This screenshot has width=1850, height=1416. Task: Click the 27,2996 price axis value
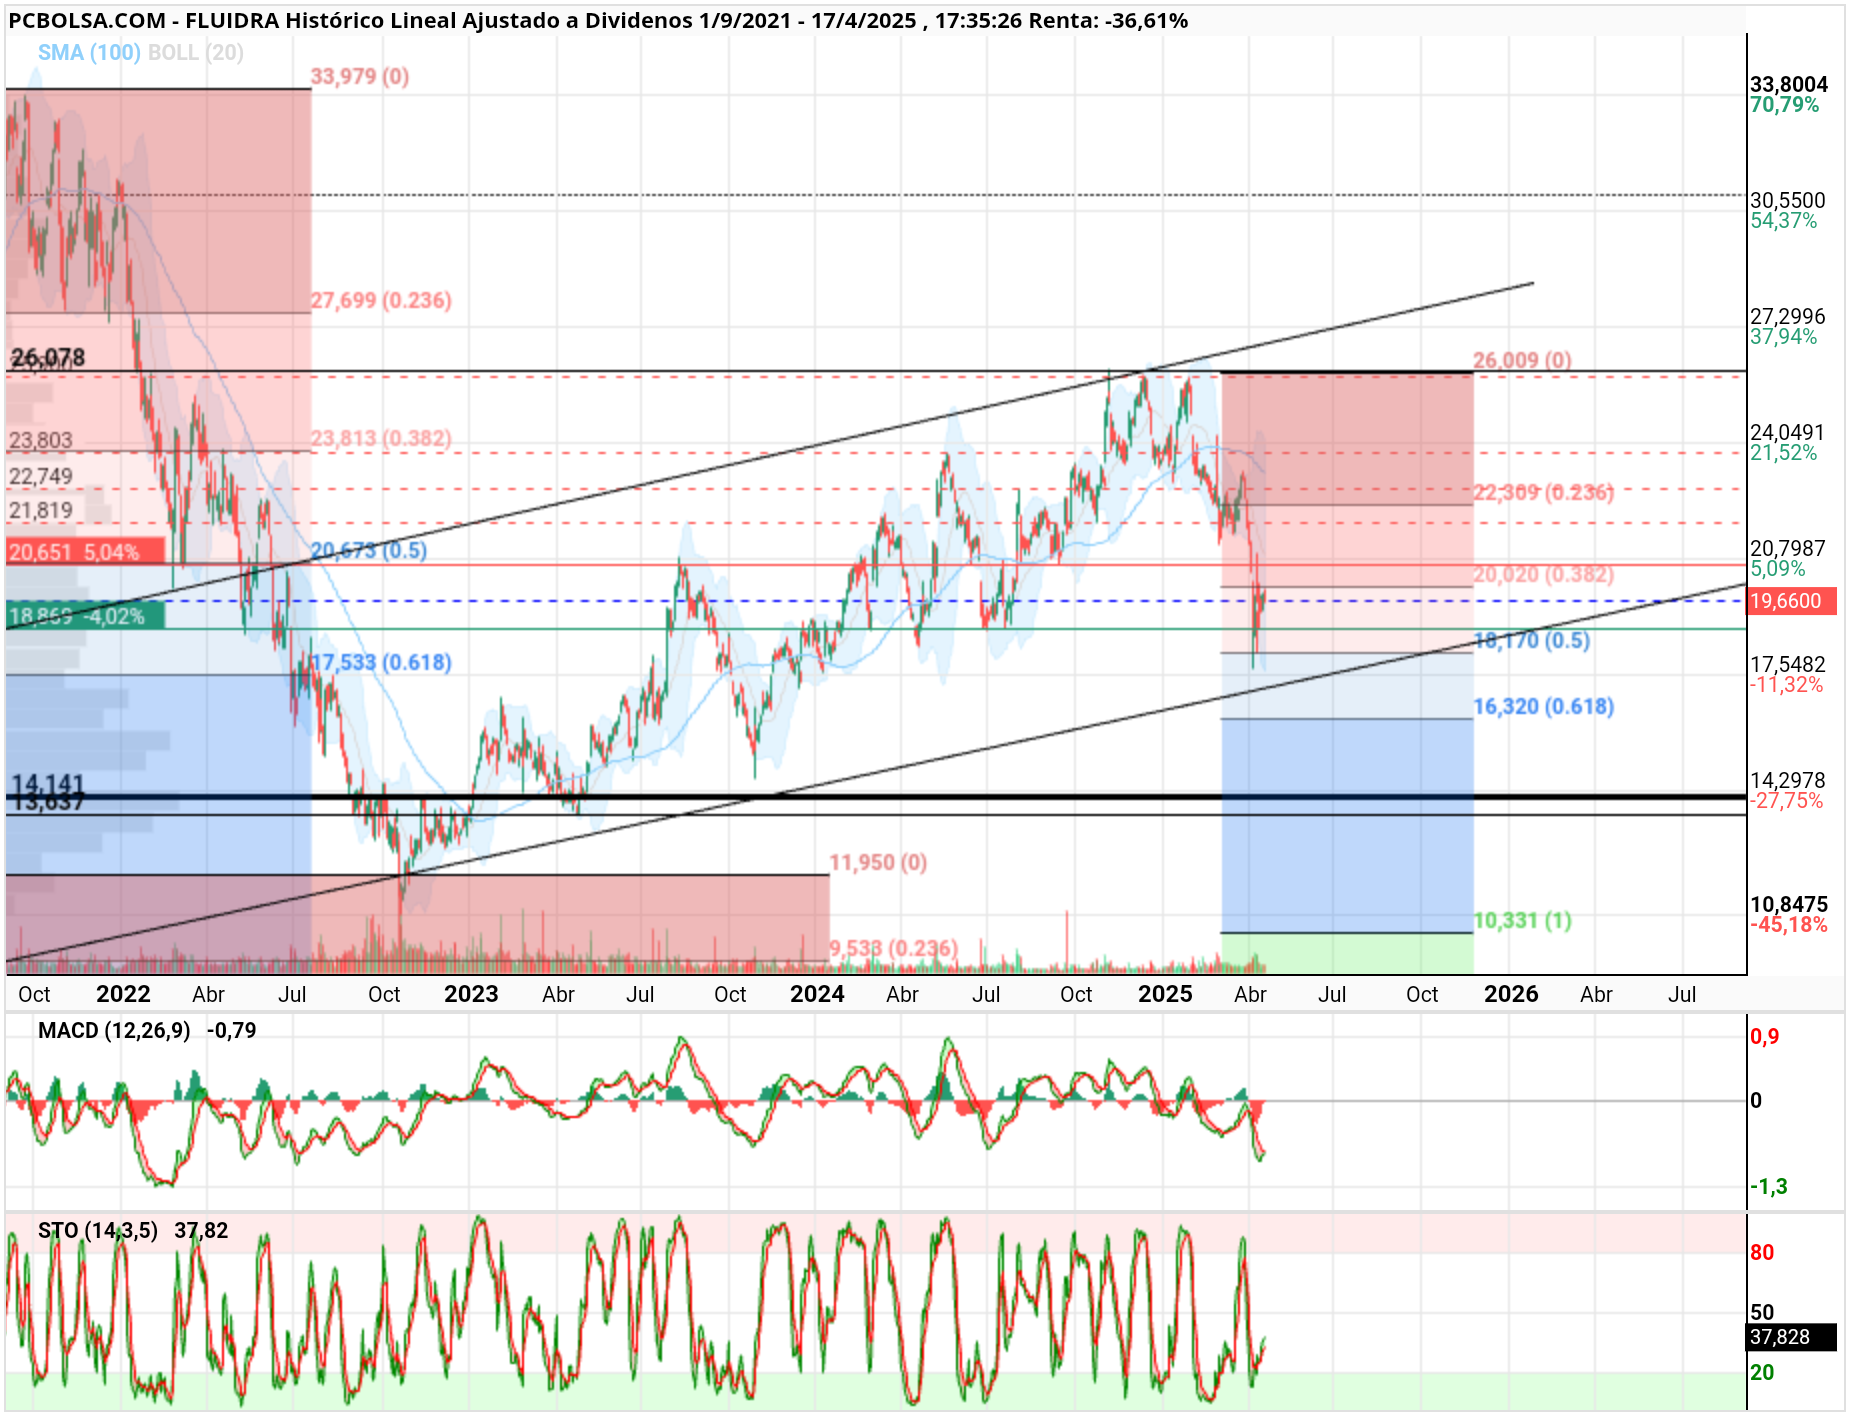tap(1788, 316)
